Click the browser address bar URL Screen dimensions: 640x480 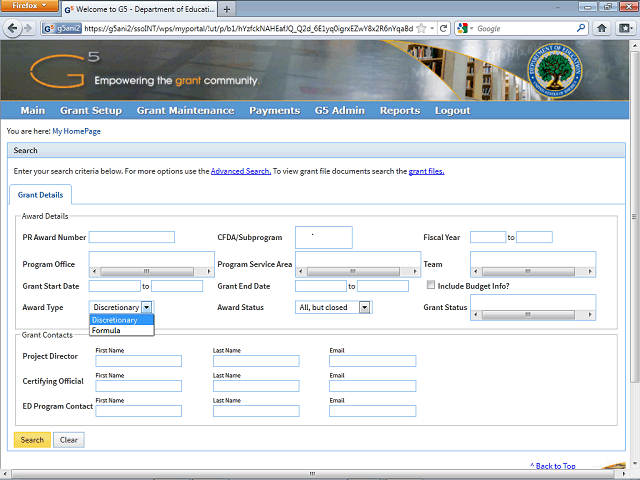tap(249, 28)
